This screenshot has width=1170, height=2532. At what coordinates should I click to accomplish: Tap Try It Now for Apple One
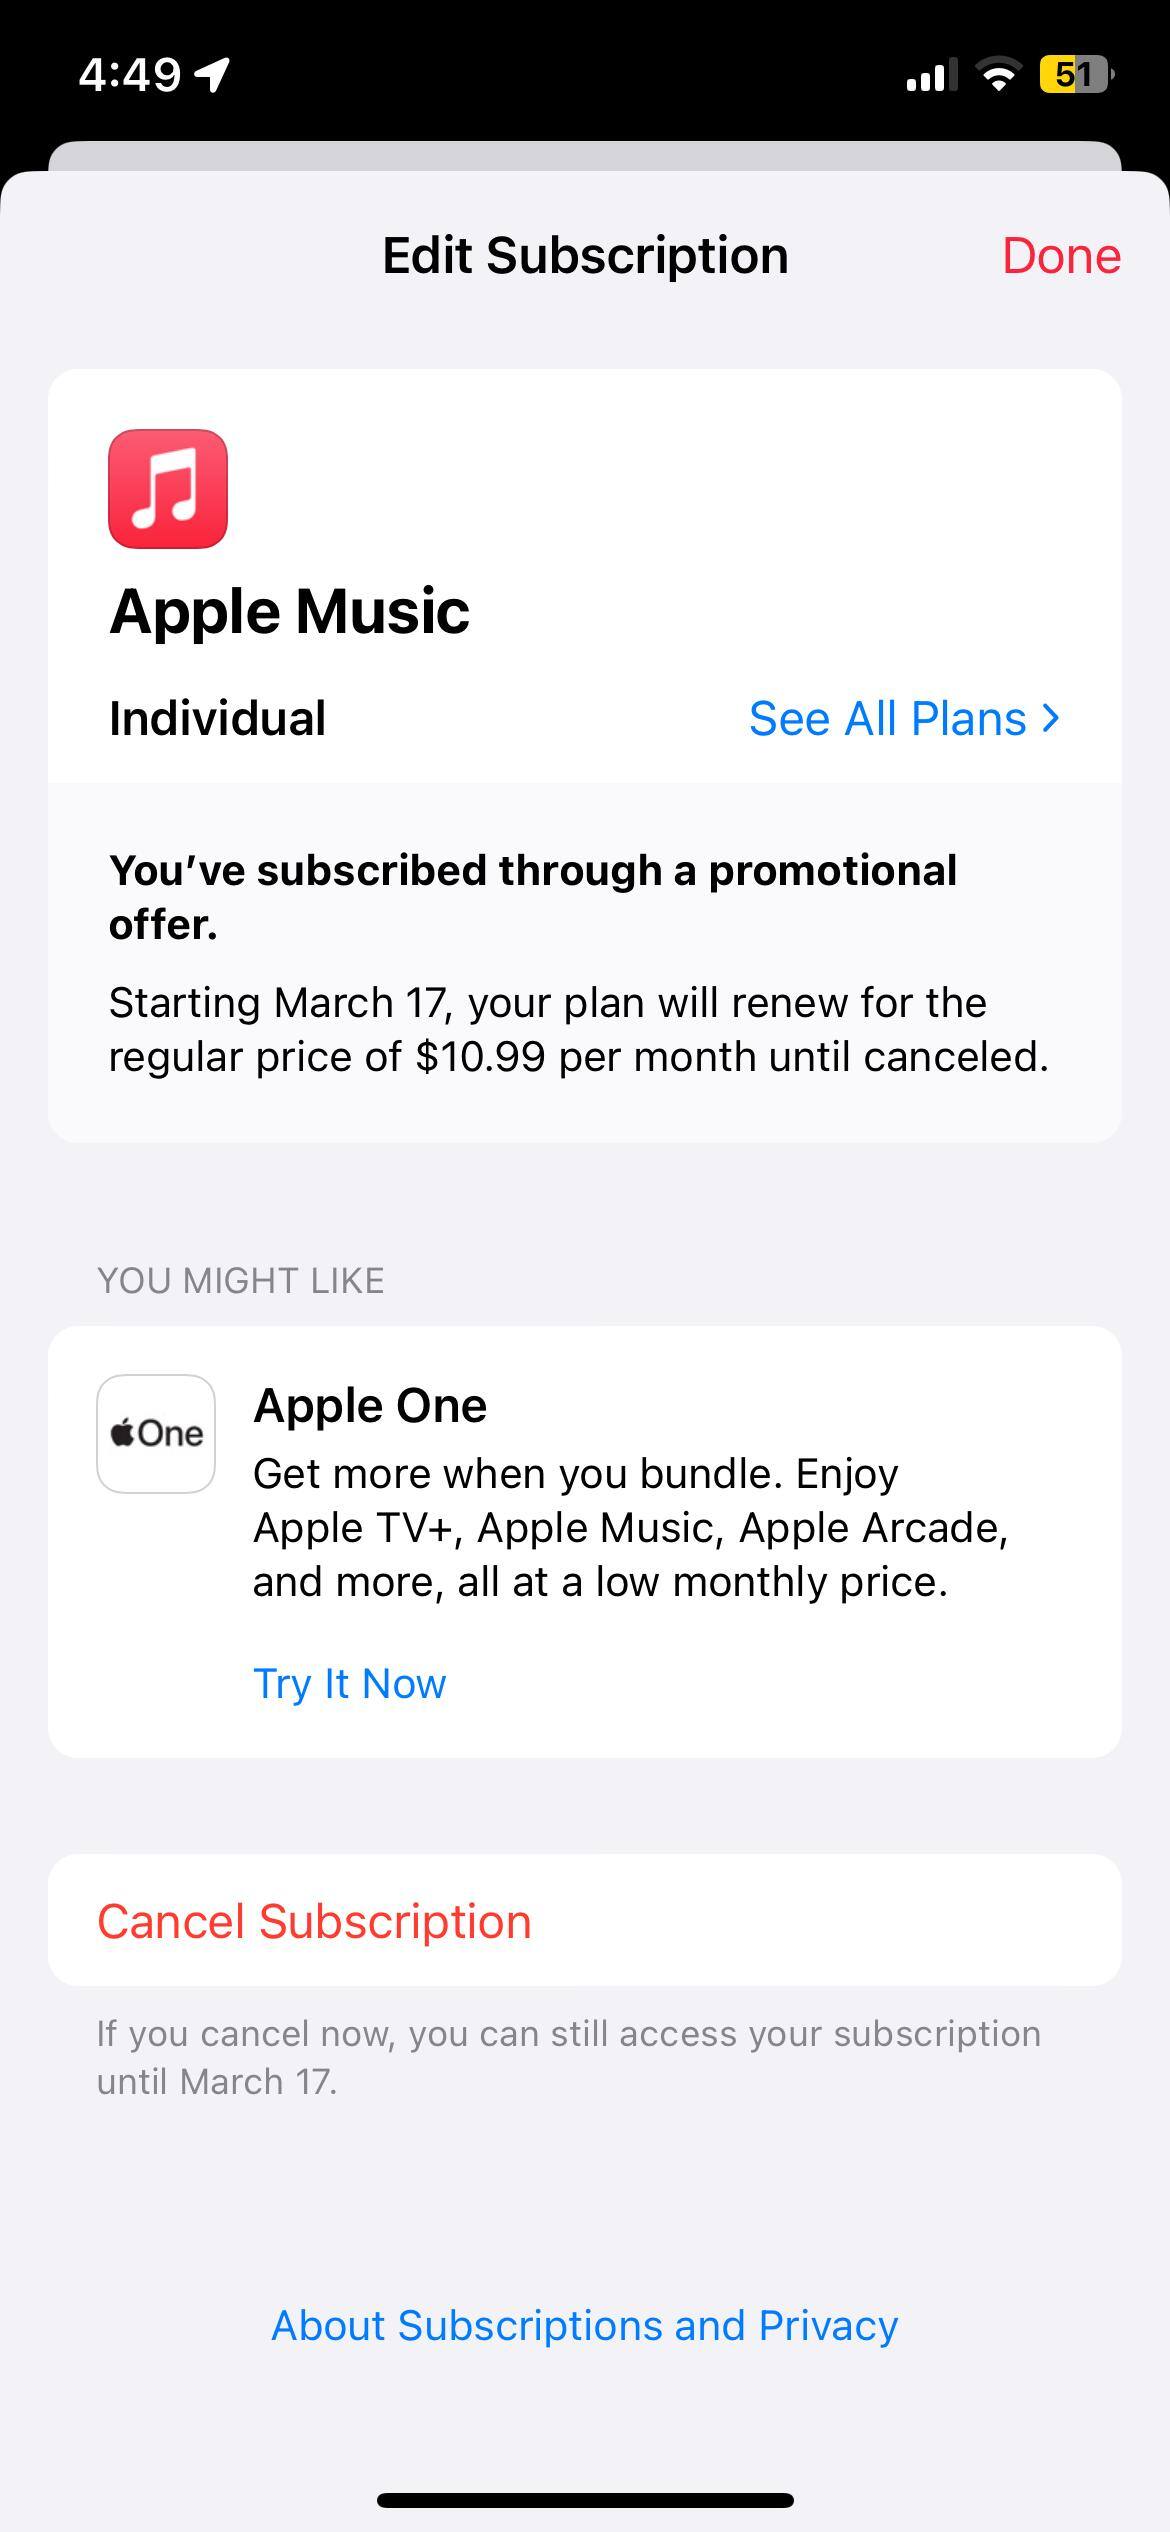click(x=349, y=1683)
